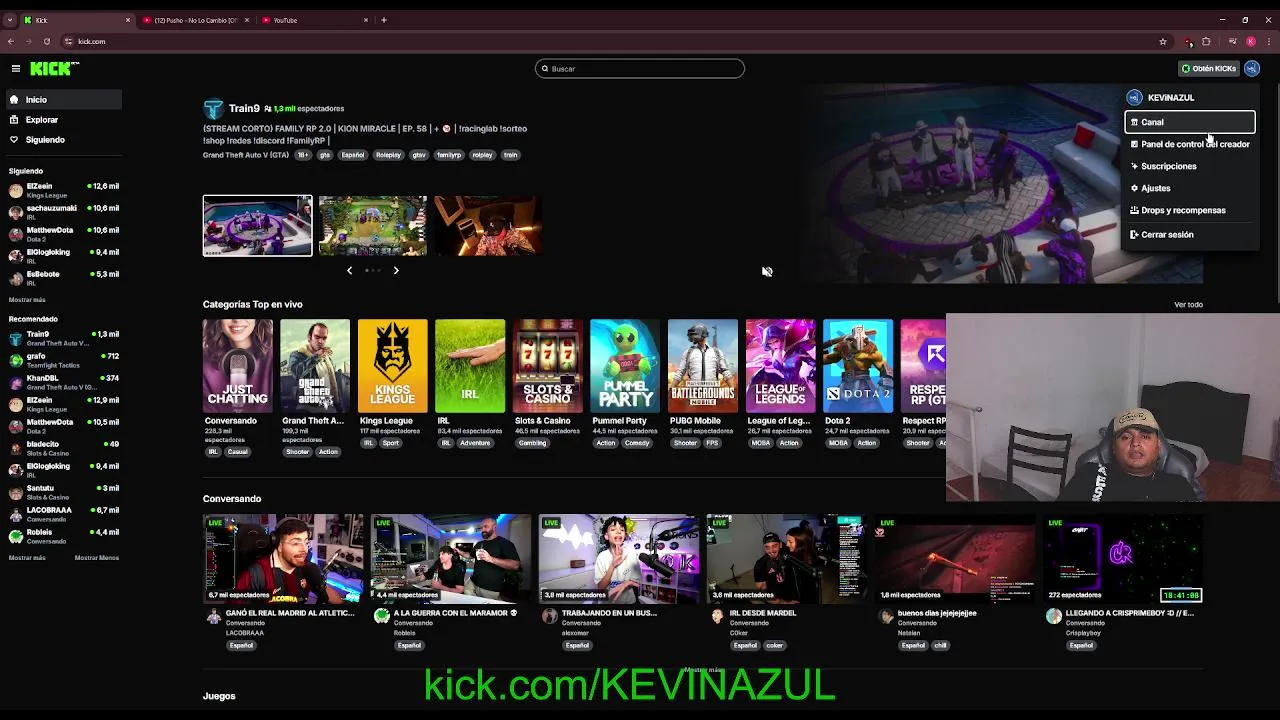Select the second featured stream thumbnail
1280x720 pixels.
click(372, 225)
